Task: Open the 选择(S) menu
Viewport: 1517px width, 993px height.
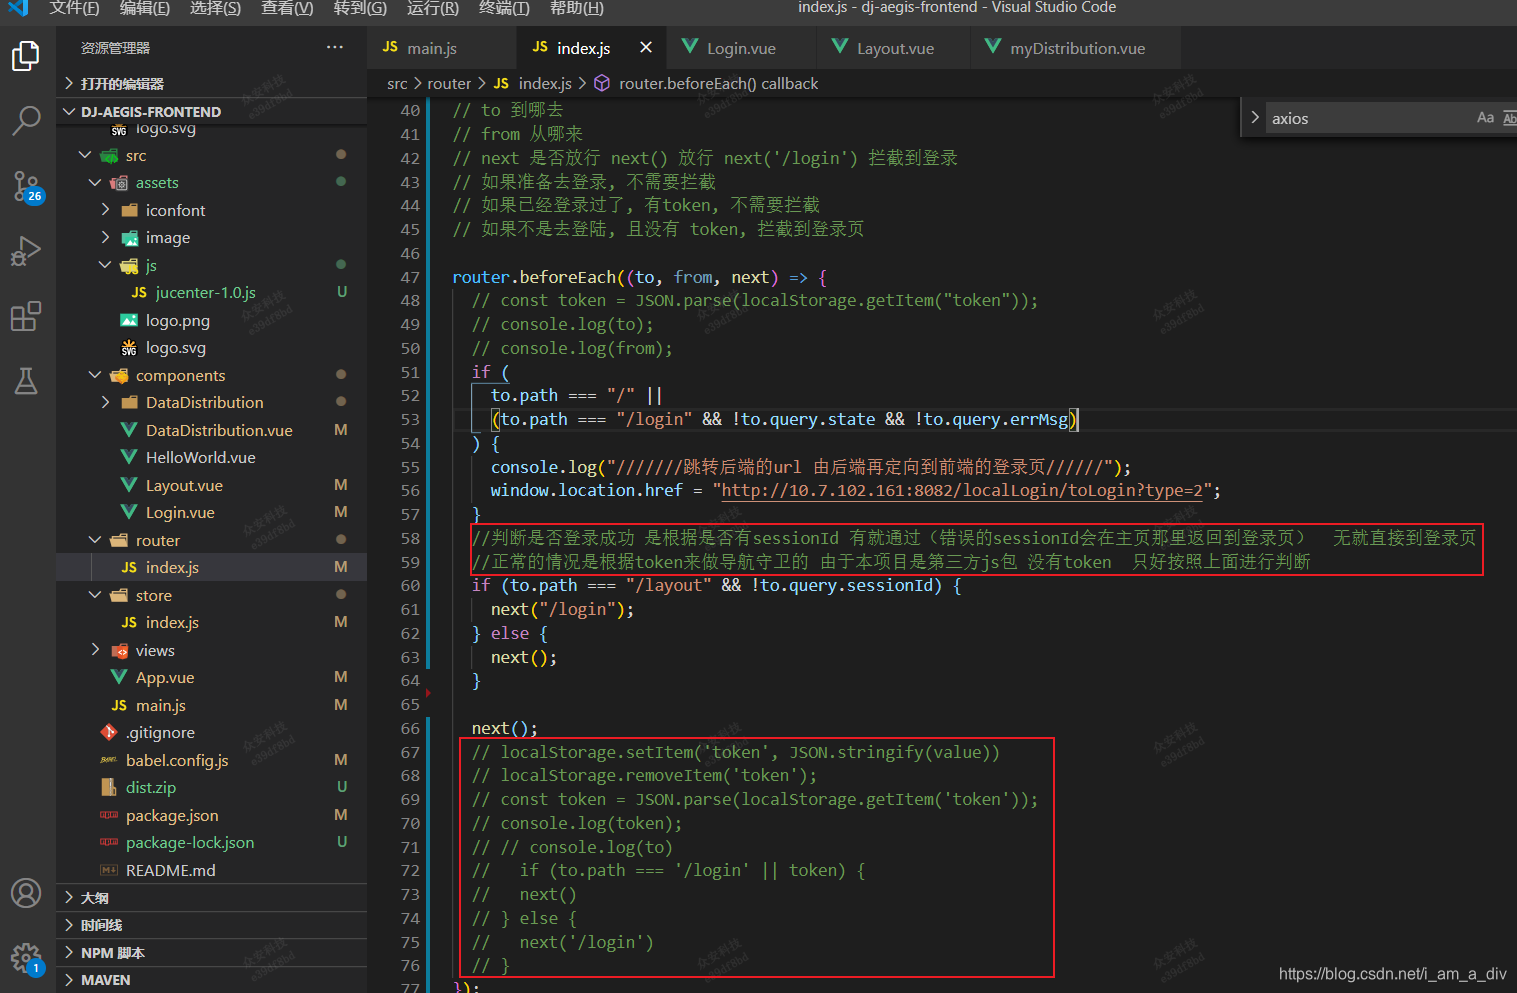Action: click(215, 8)
